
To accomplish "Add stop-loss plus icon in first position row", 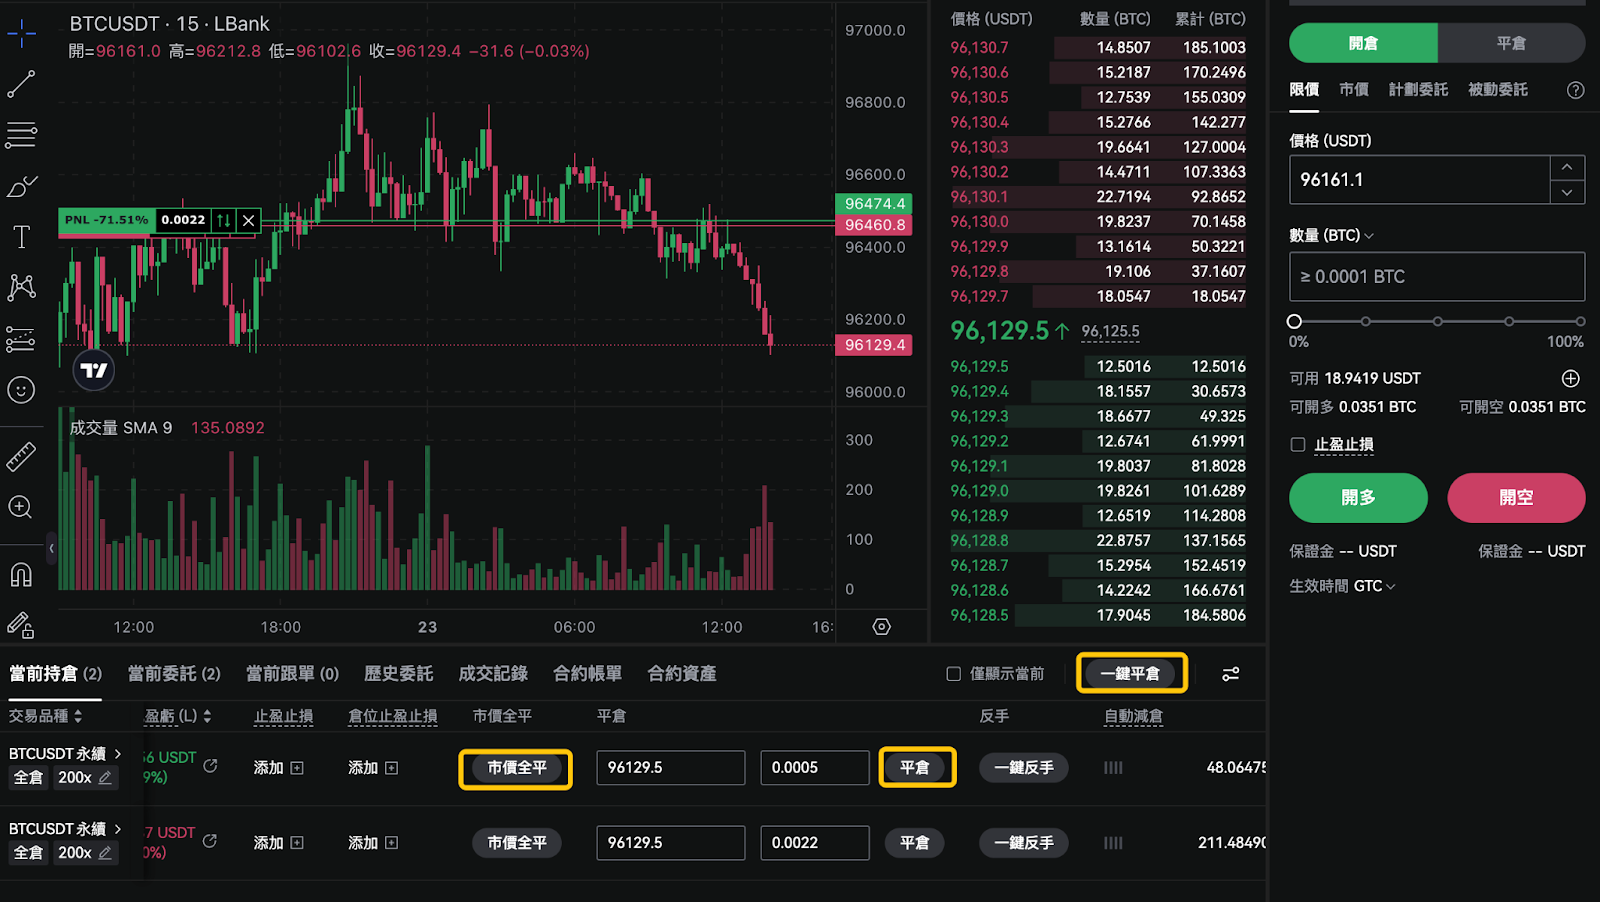I will tap(297, 768).
